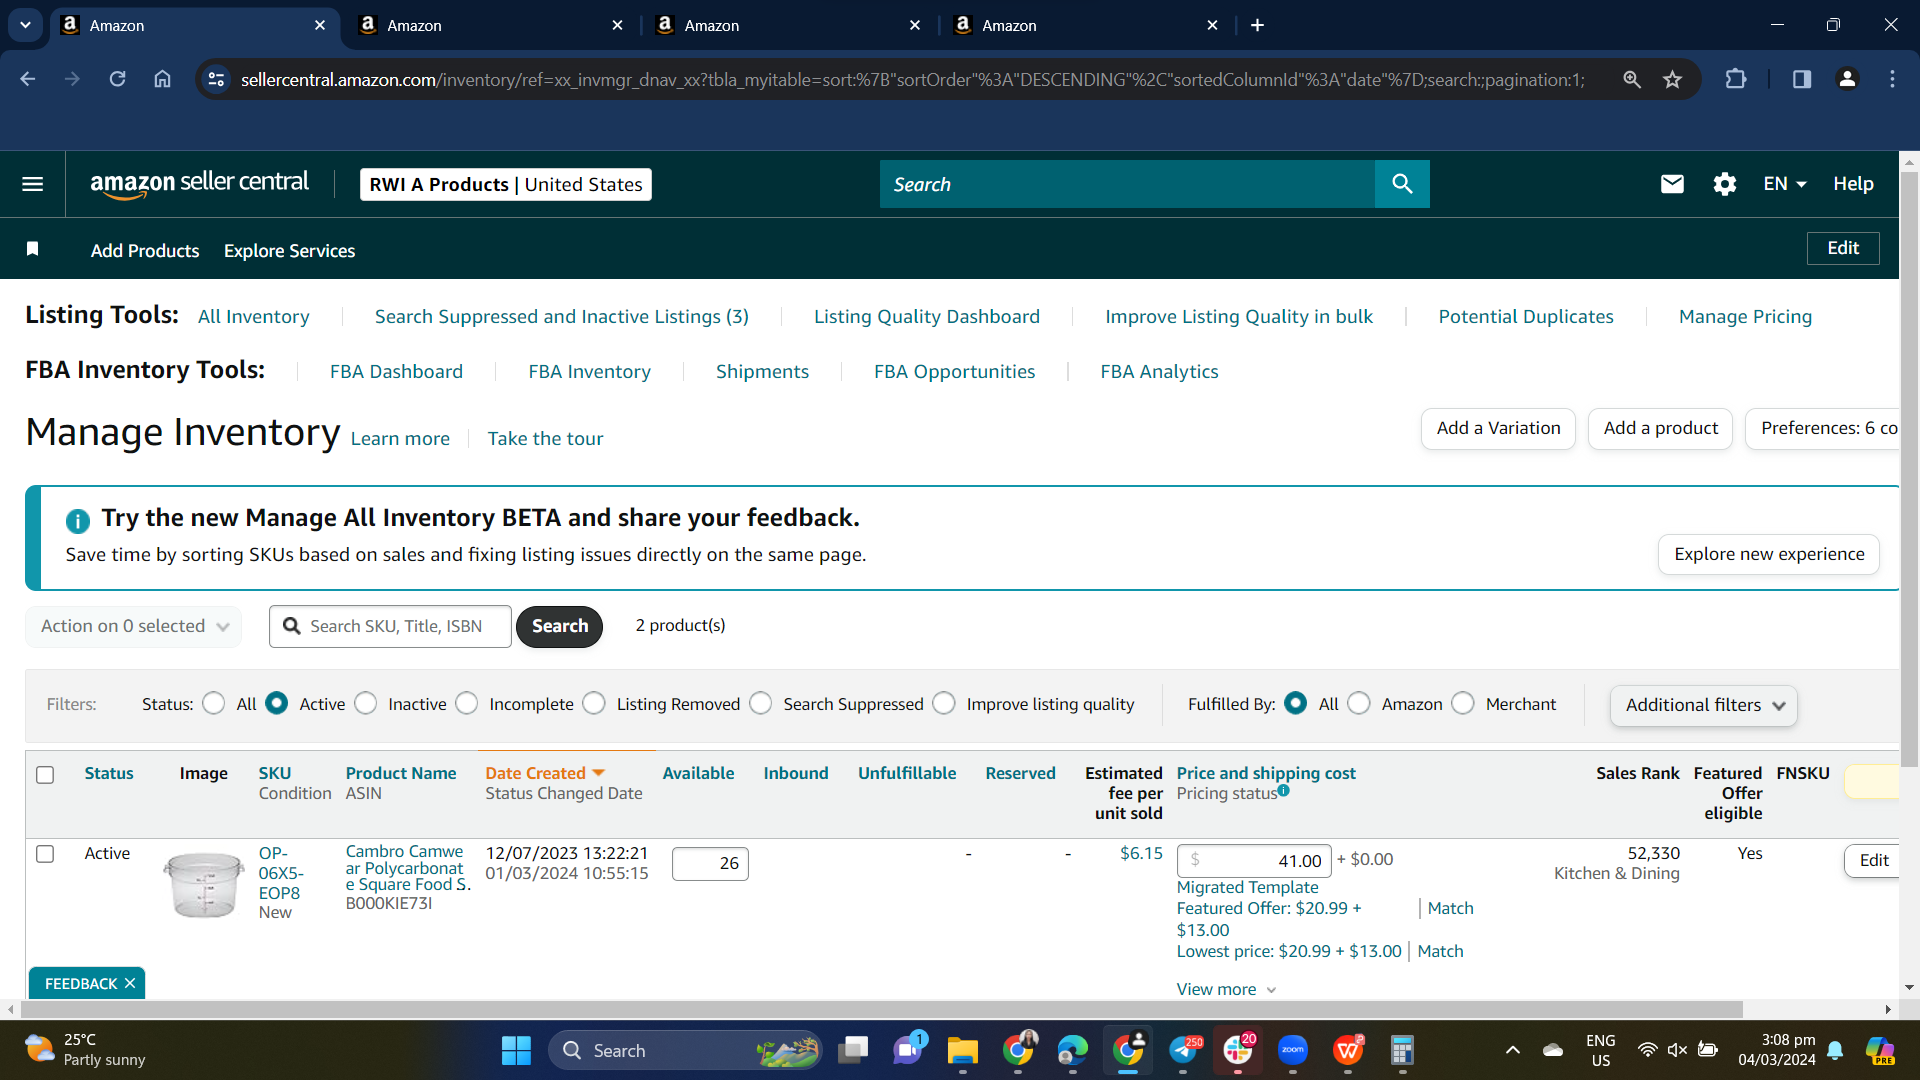
Task: Click the blue info icon in the banner
Action: [x=77, y=520]
